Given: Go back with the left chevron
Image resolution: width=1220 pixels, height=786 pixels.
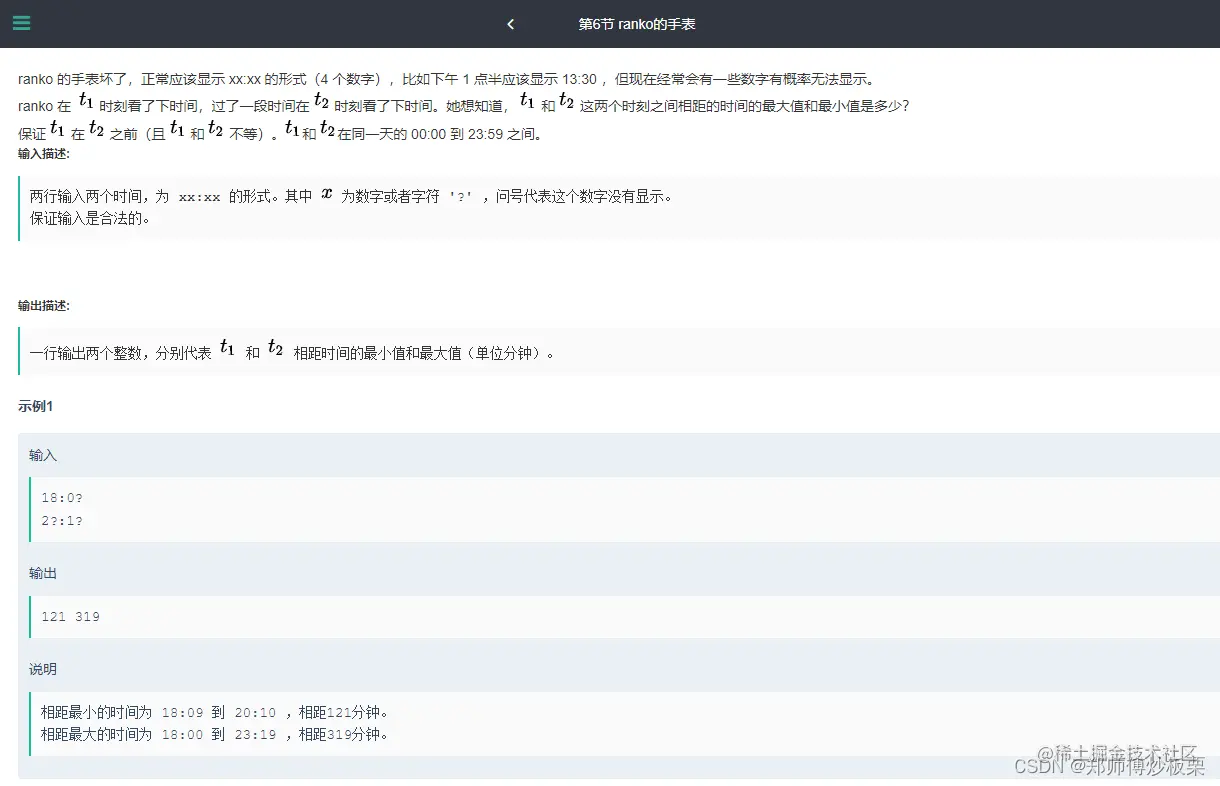Looking at the screenshot, I should coord(511,24).
